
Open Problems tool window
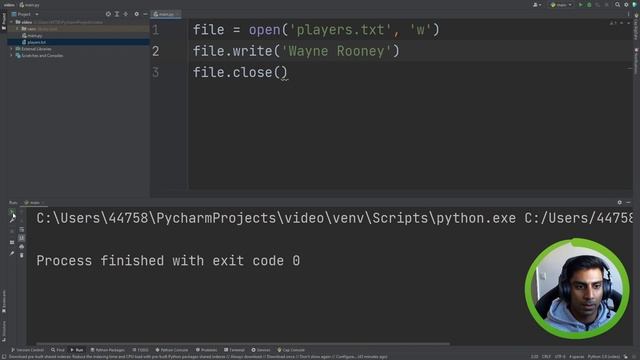[207, 350]
